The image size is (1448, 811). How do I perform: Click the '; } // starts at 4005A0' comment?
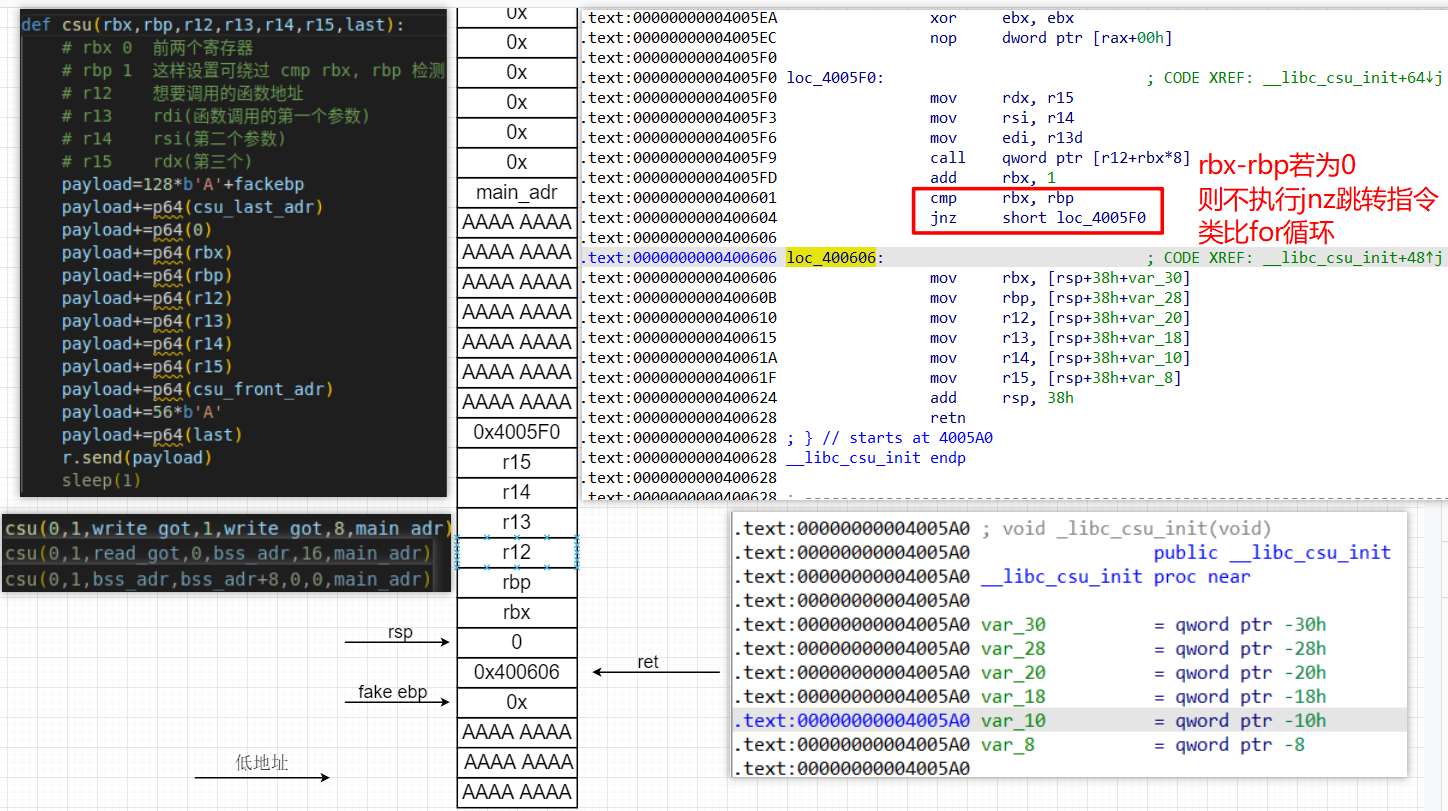tap(890, 438)
